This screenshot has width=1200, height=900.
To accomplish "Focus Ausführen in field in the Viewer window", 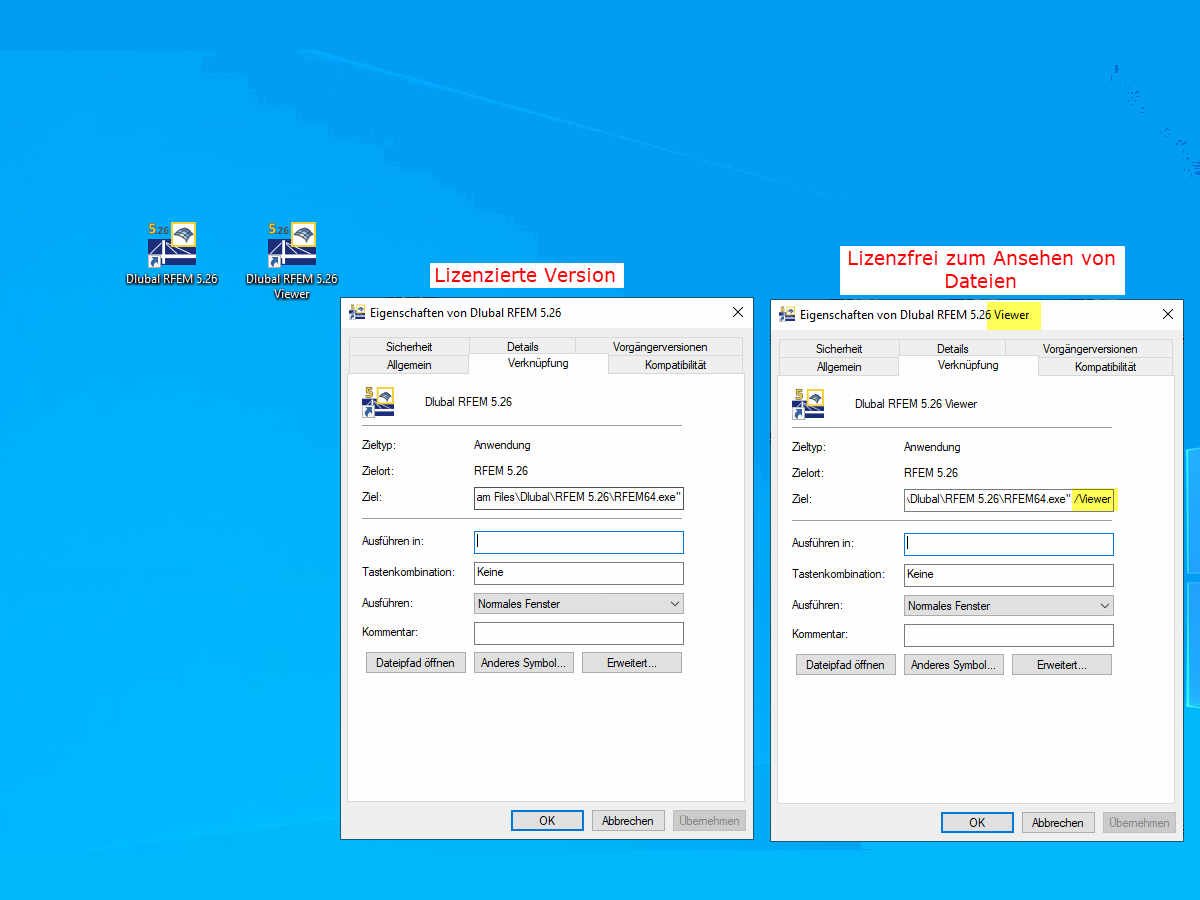I will click(1009, 544).
